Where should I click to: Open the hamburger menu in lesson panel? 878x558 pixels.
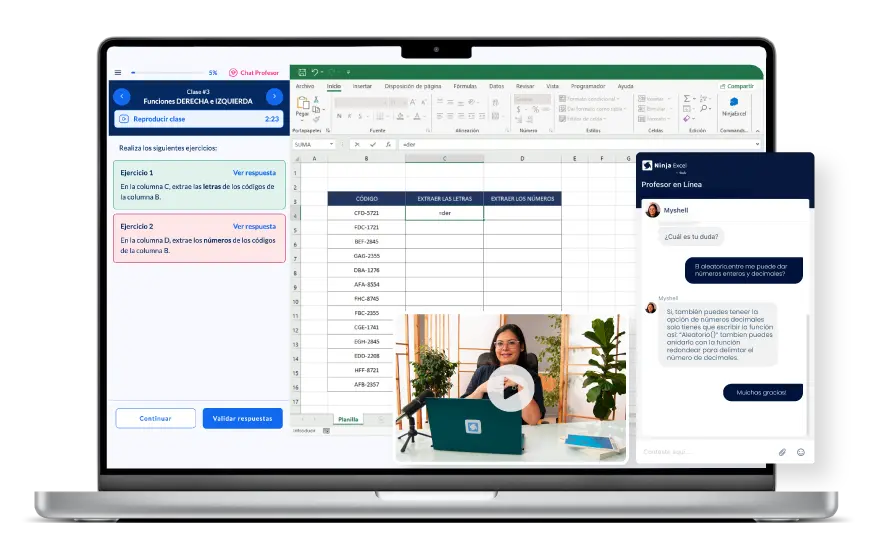[x=118, y=73]
